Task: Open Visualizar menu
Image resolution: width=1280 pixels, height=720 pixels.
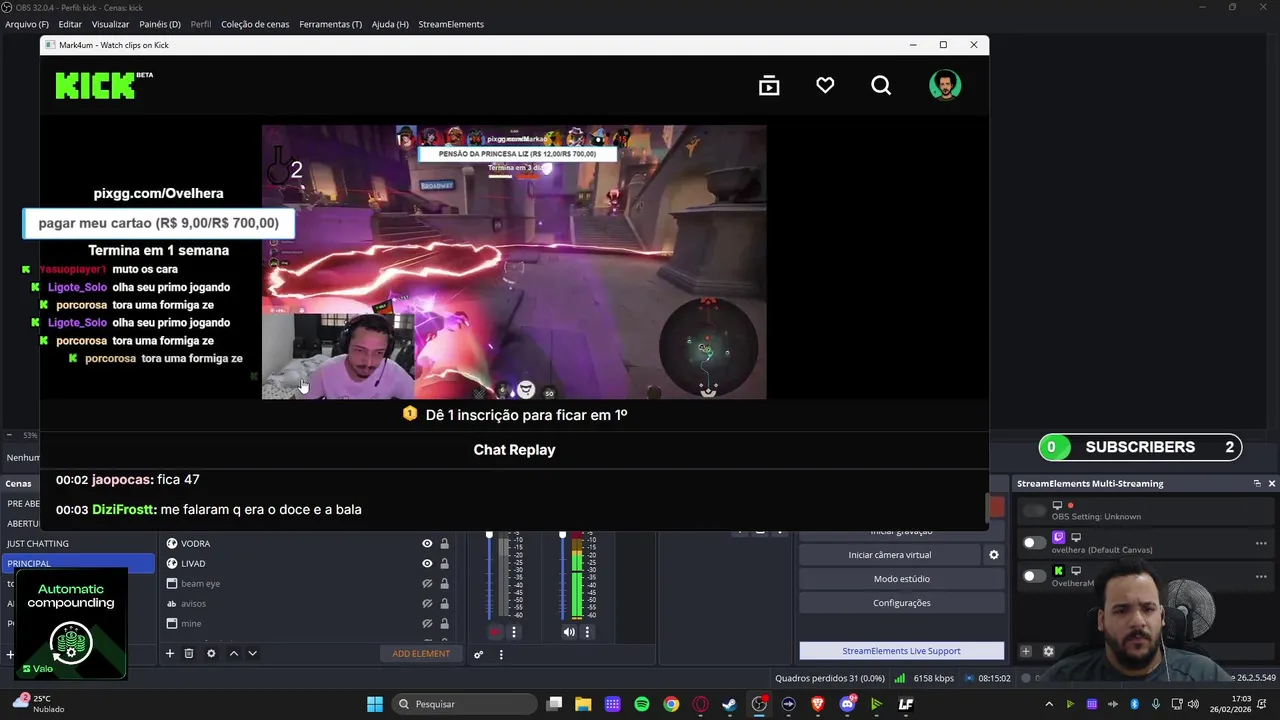Action: pyautogui.click(x=110, y=24)
